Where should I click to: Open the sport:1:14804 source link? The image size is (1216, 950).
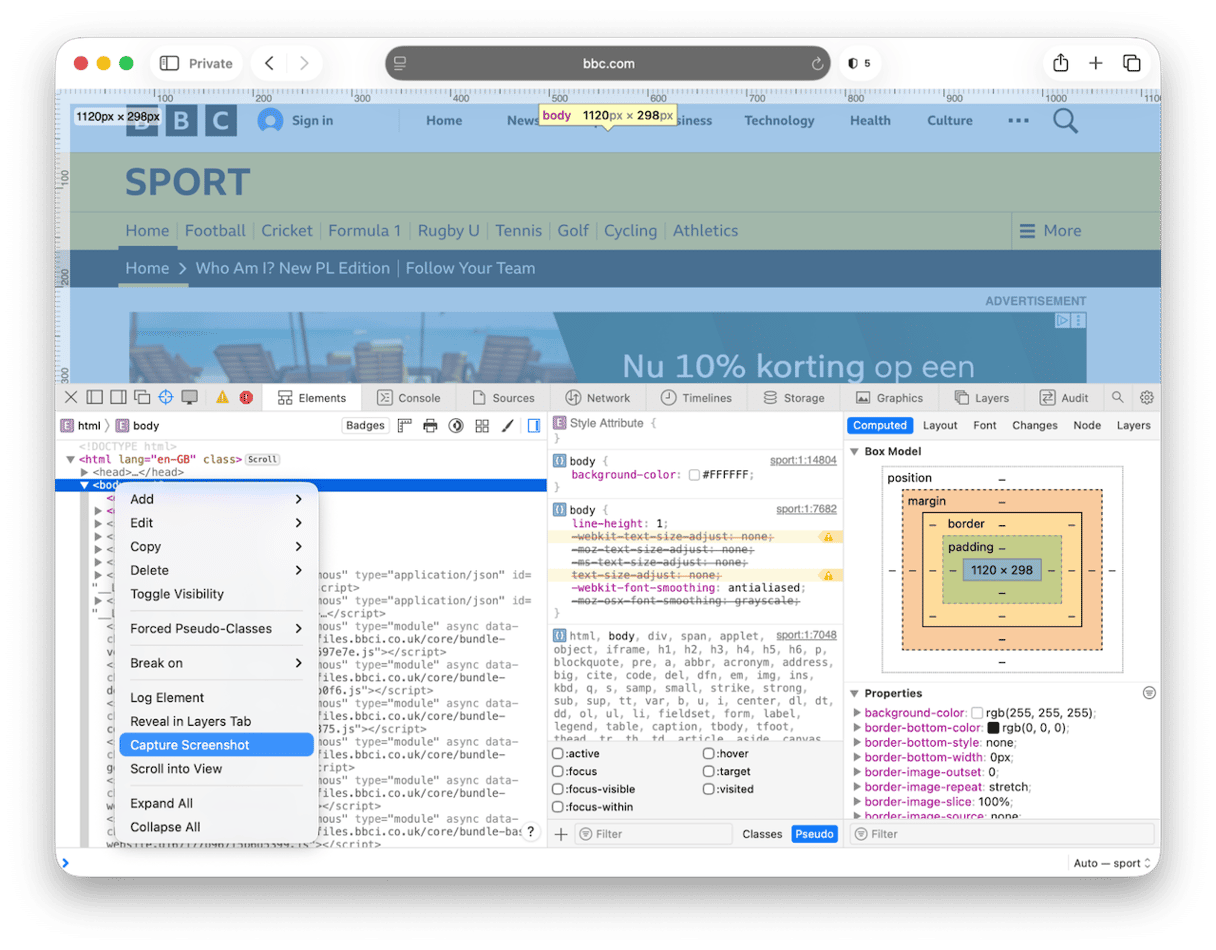(x=803, y=460)
